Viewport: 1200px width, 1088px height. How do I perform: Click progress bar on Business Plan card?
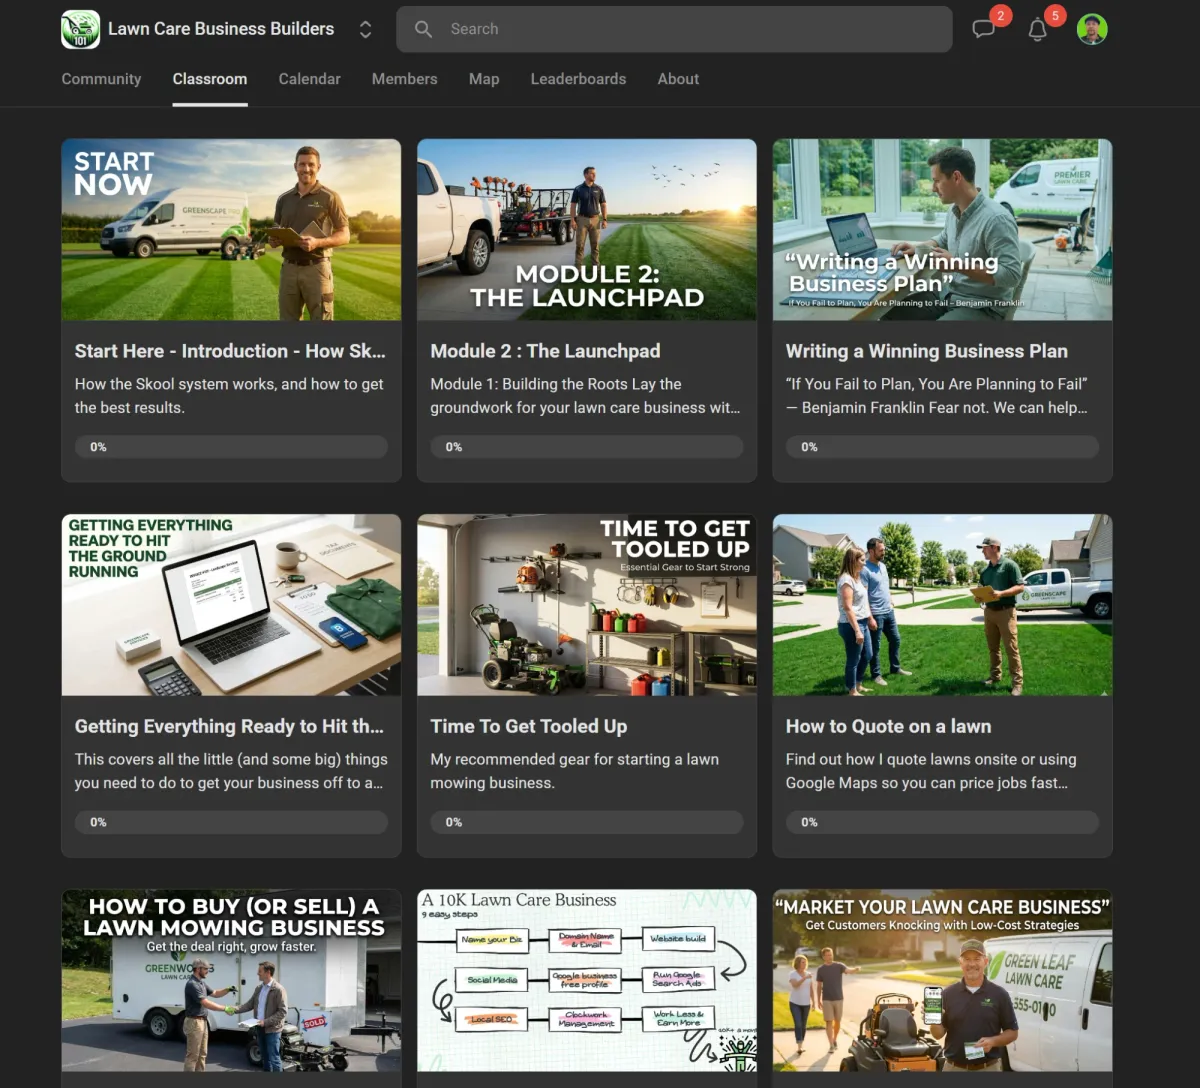tap(942, 447)
